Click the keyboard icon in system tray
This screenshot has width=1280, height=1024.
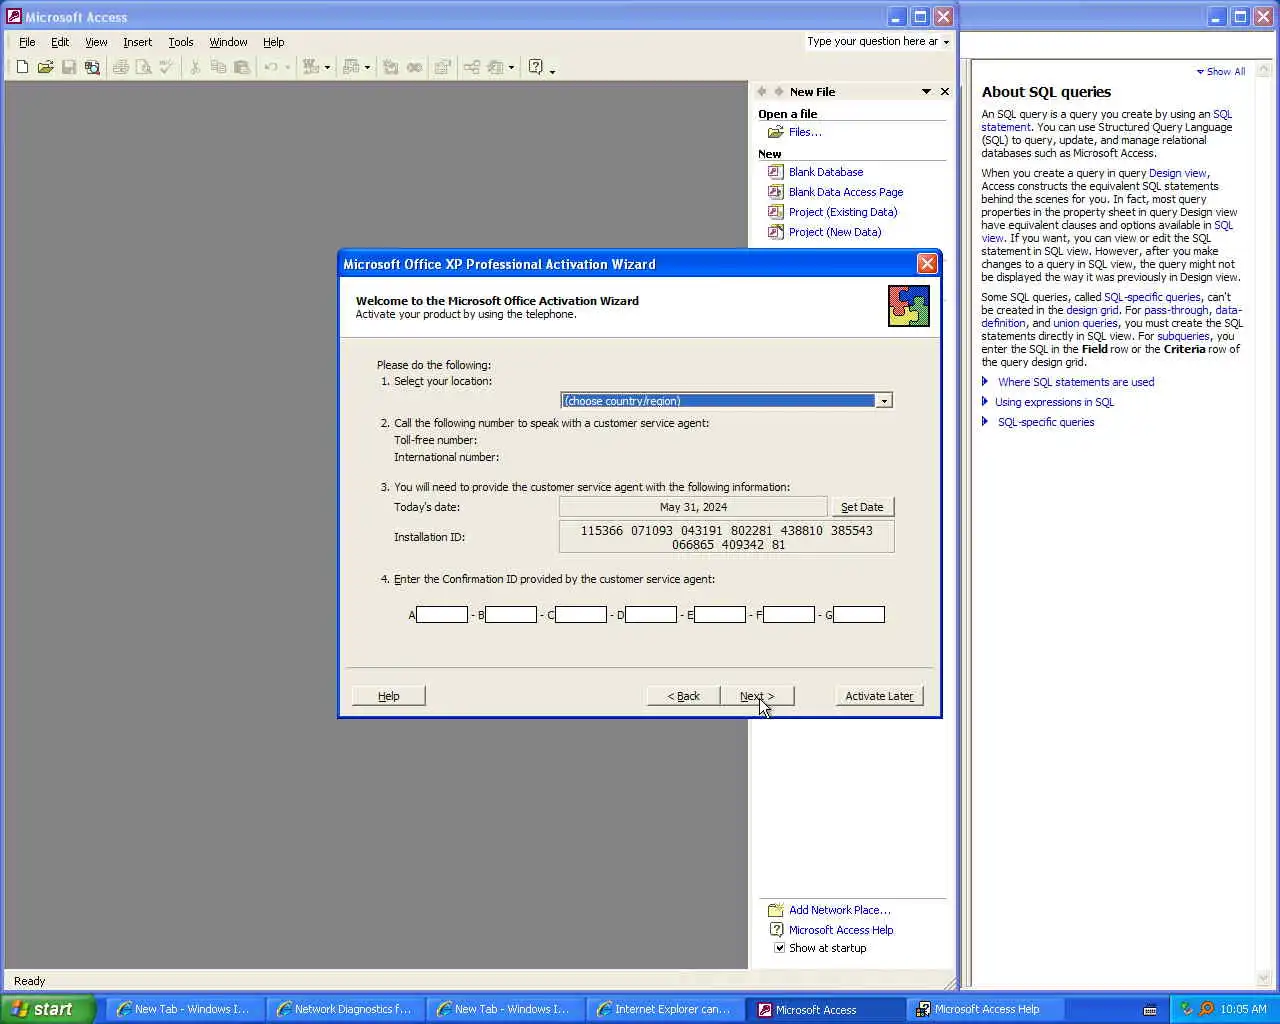tap(1150, 1009)
